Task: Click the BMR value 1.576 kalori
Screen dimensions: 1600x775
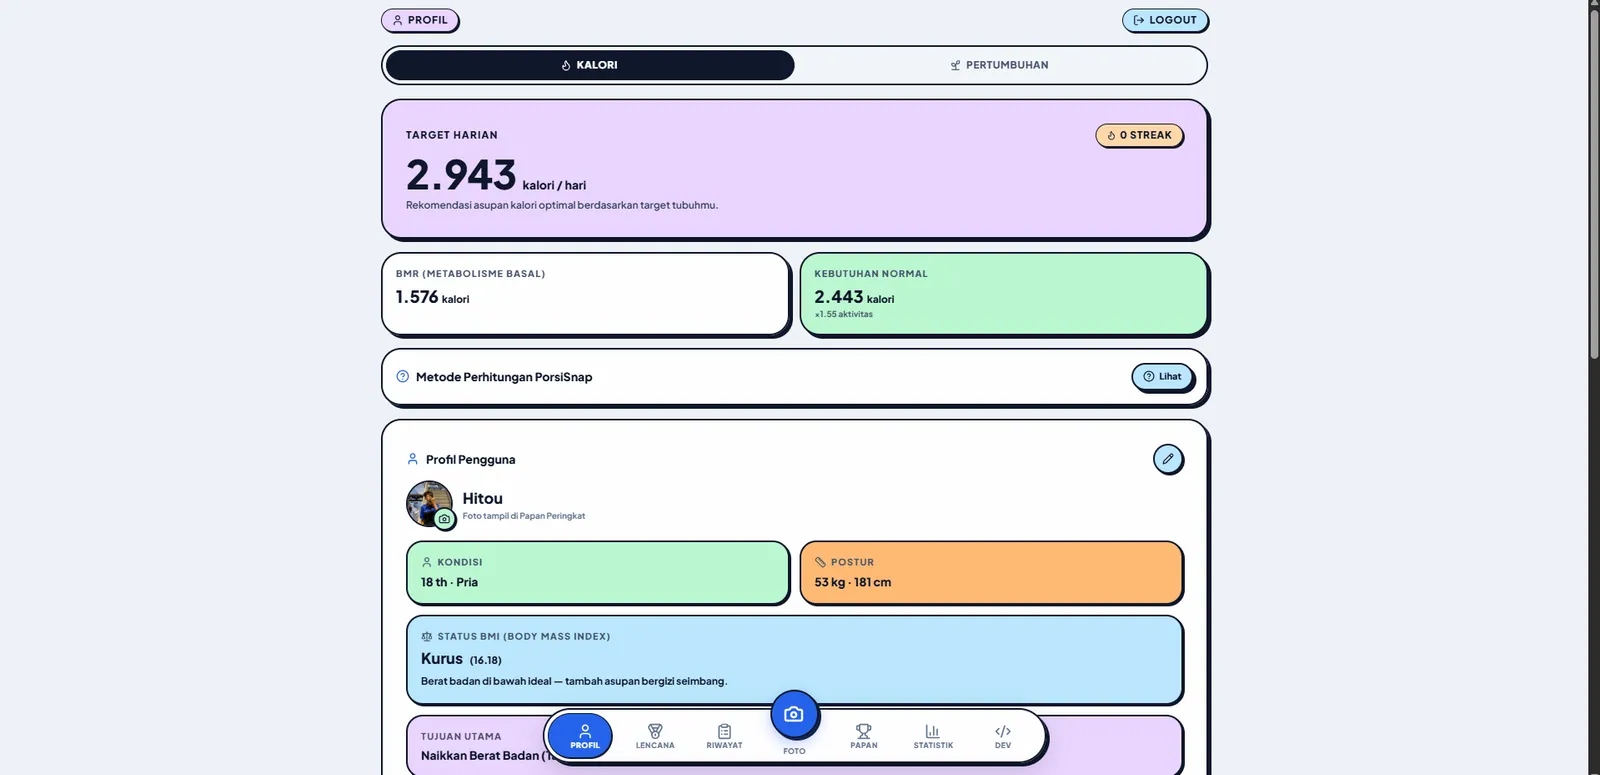Action: (x=432, y=297)
